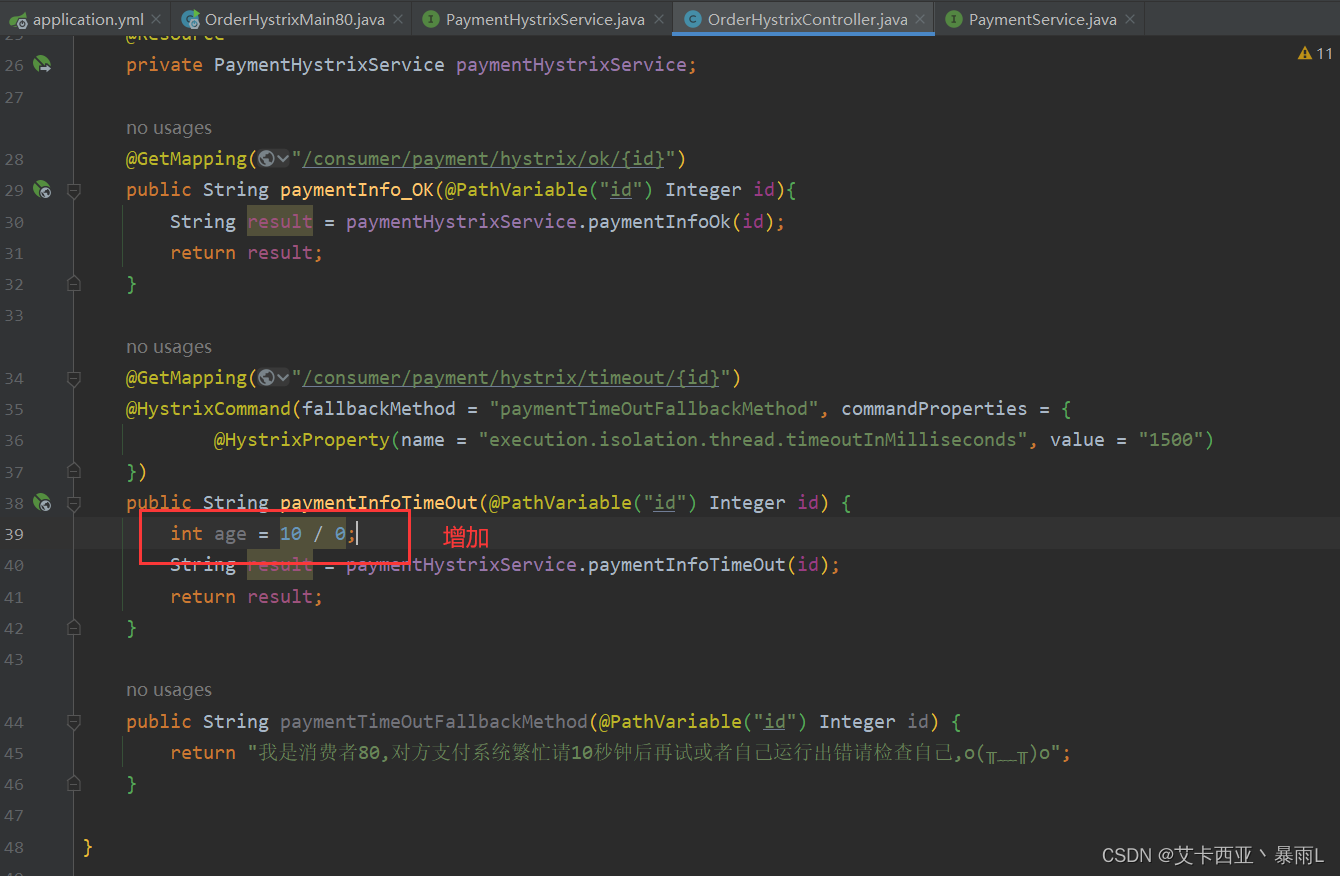Click the fold marker on line 37

pyautogui.click(x=73, y=471)
